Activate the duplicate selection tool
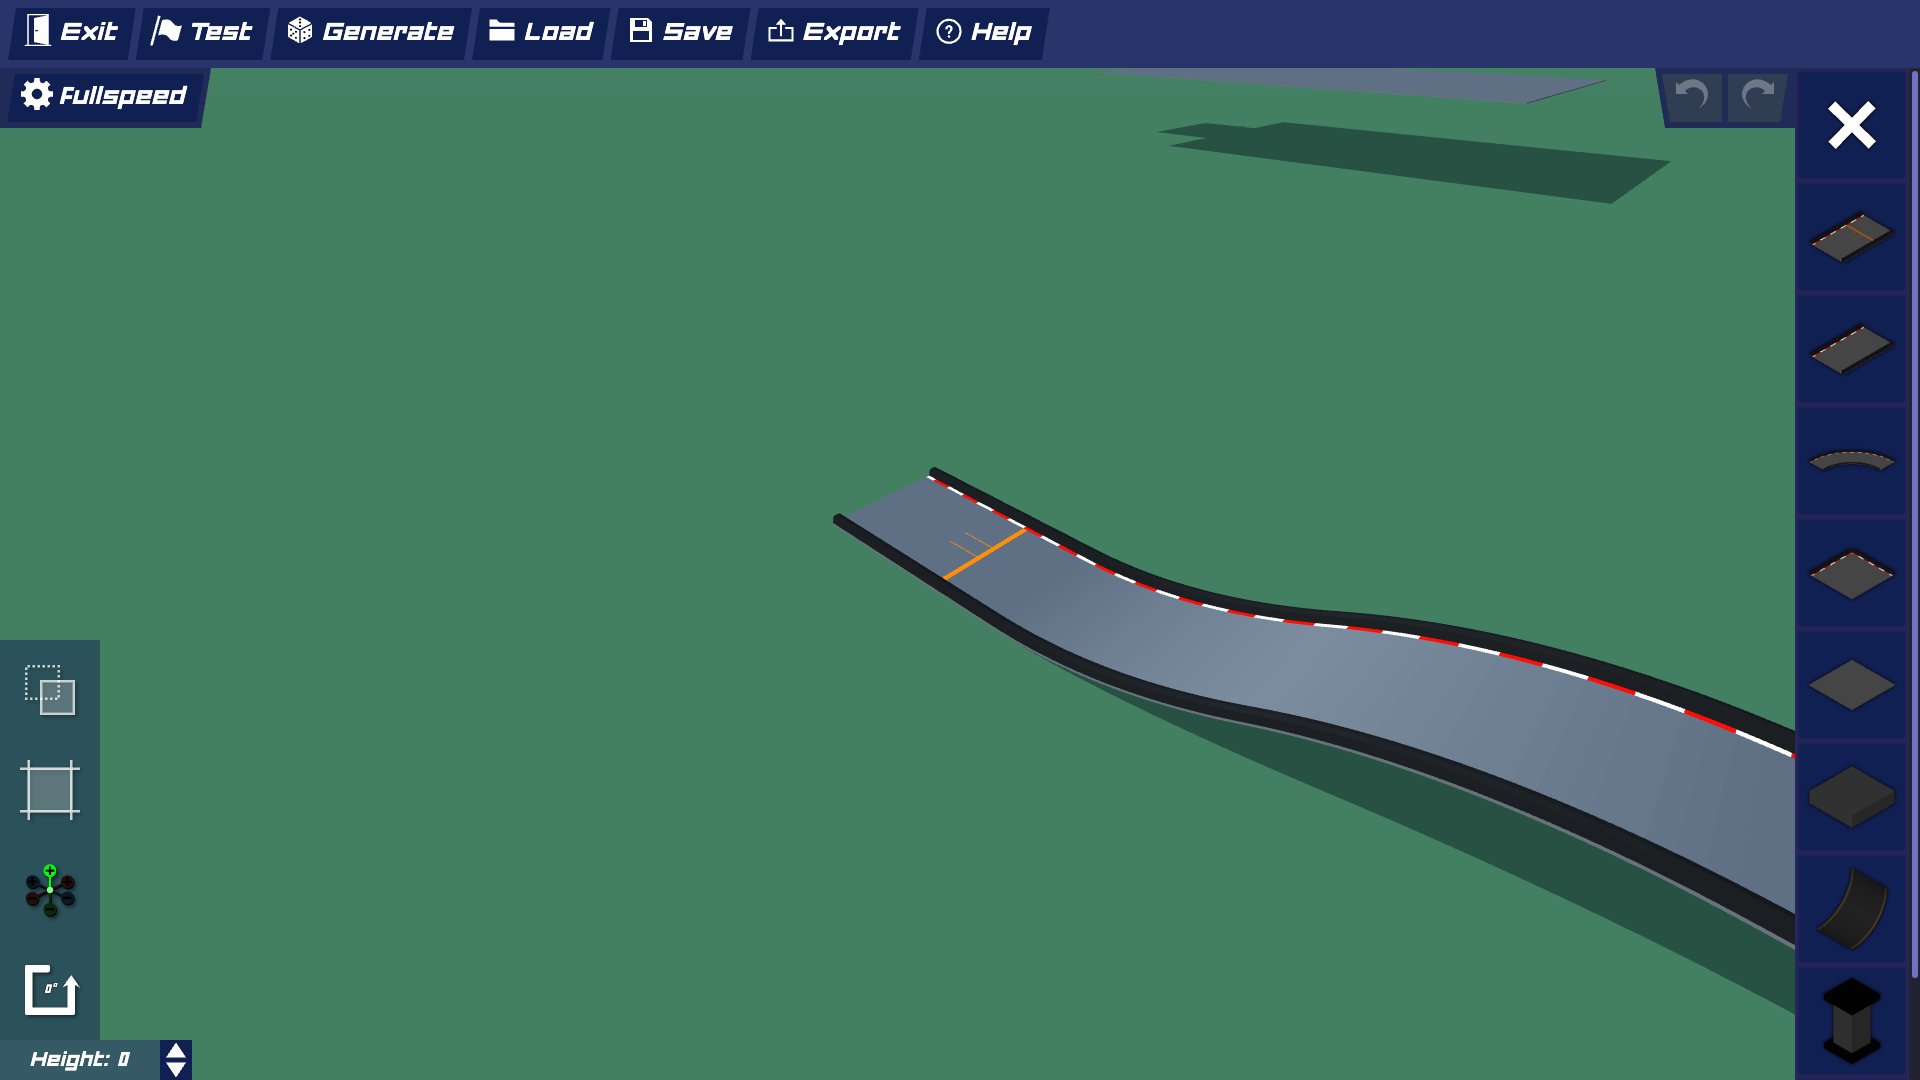1920x1080 pixels. click(50, 690)
